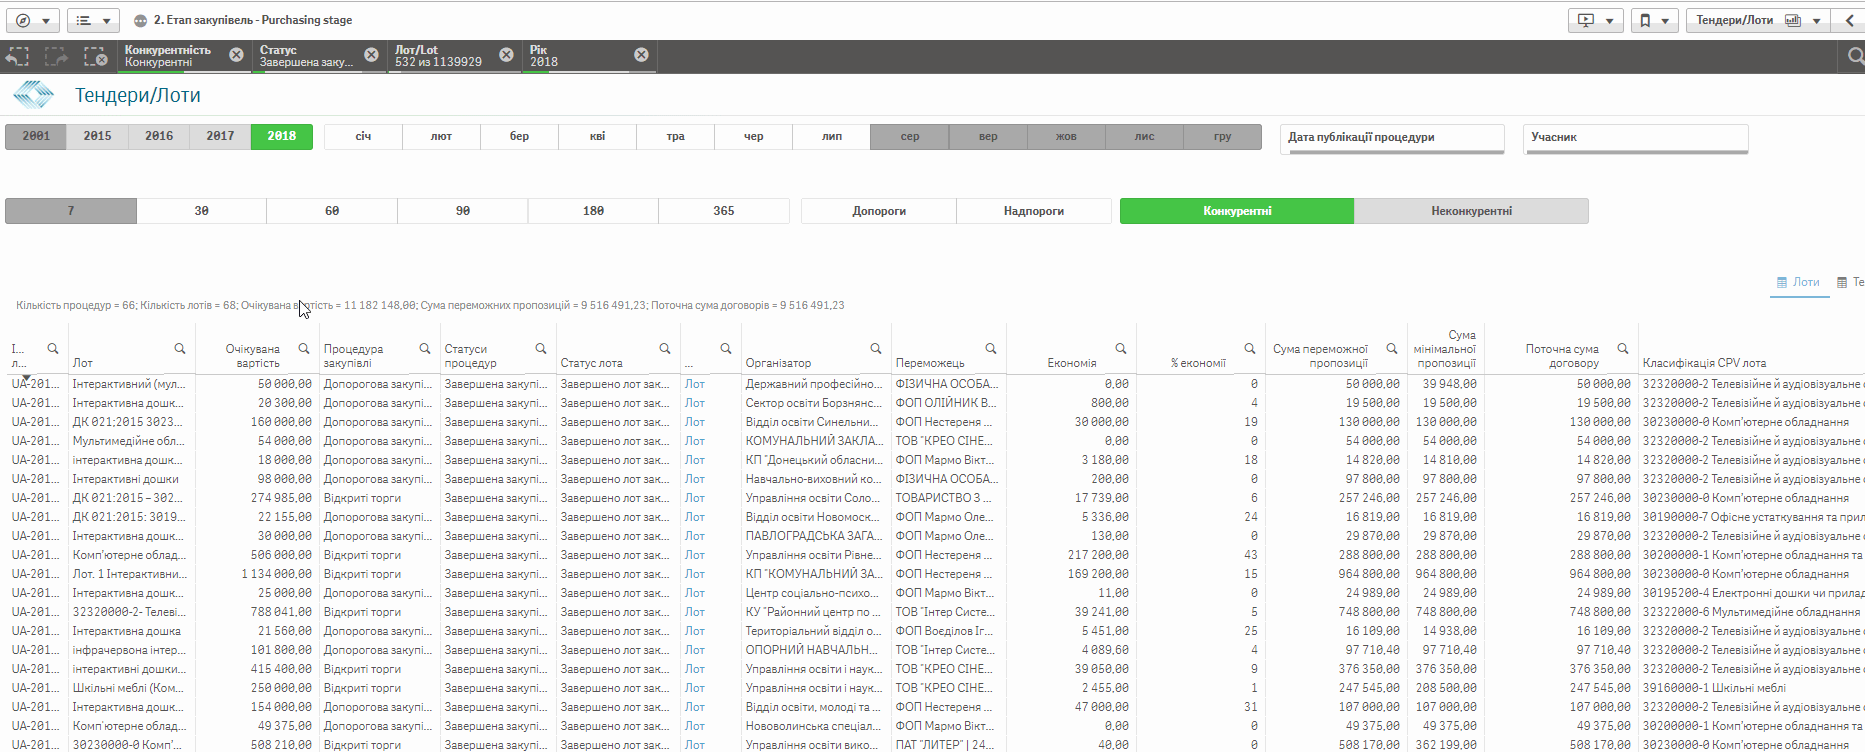Search in the Лот column
The image size is (1865, 752).
[x=180, y=349]
